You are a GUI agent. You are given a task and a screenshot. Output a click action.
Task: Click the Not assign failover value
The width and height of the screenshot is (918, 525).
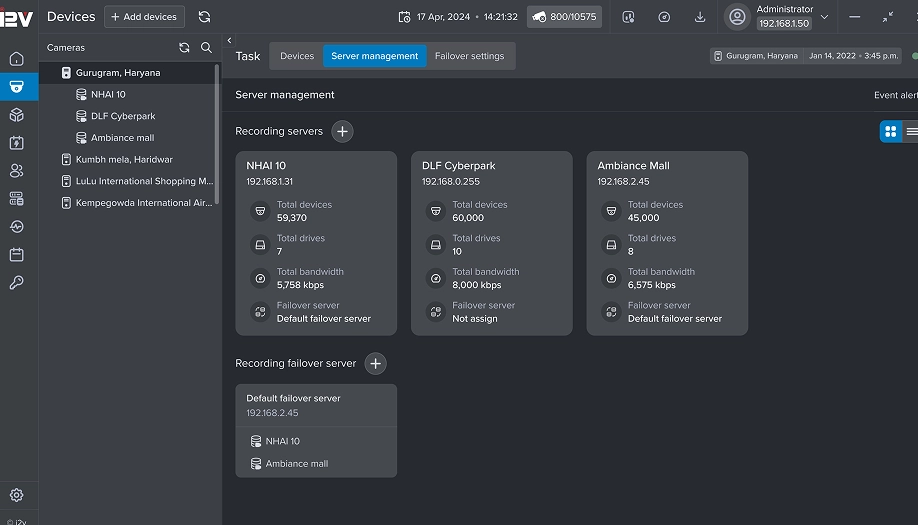475,319
